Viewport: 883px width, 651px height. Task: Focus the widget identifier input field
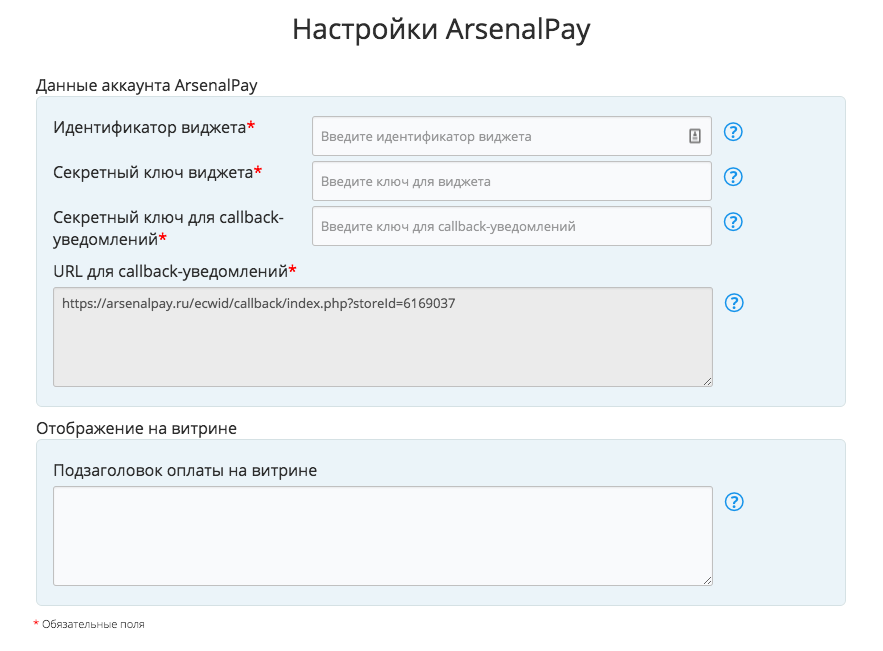click(x=511, y=136)
